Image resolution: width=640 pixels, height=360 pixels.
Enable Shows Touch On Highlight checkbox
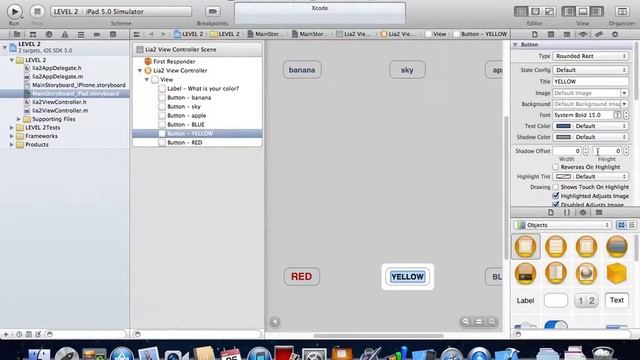(x=556, y=187)
